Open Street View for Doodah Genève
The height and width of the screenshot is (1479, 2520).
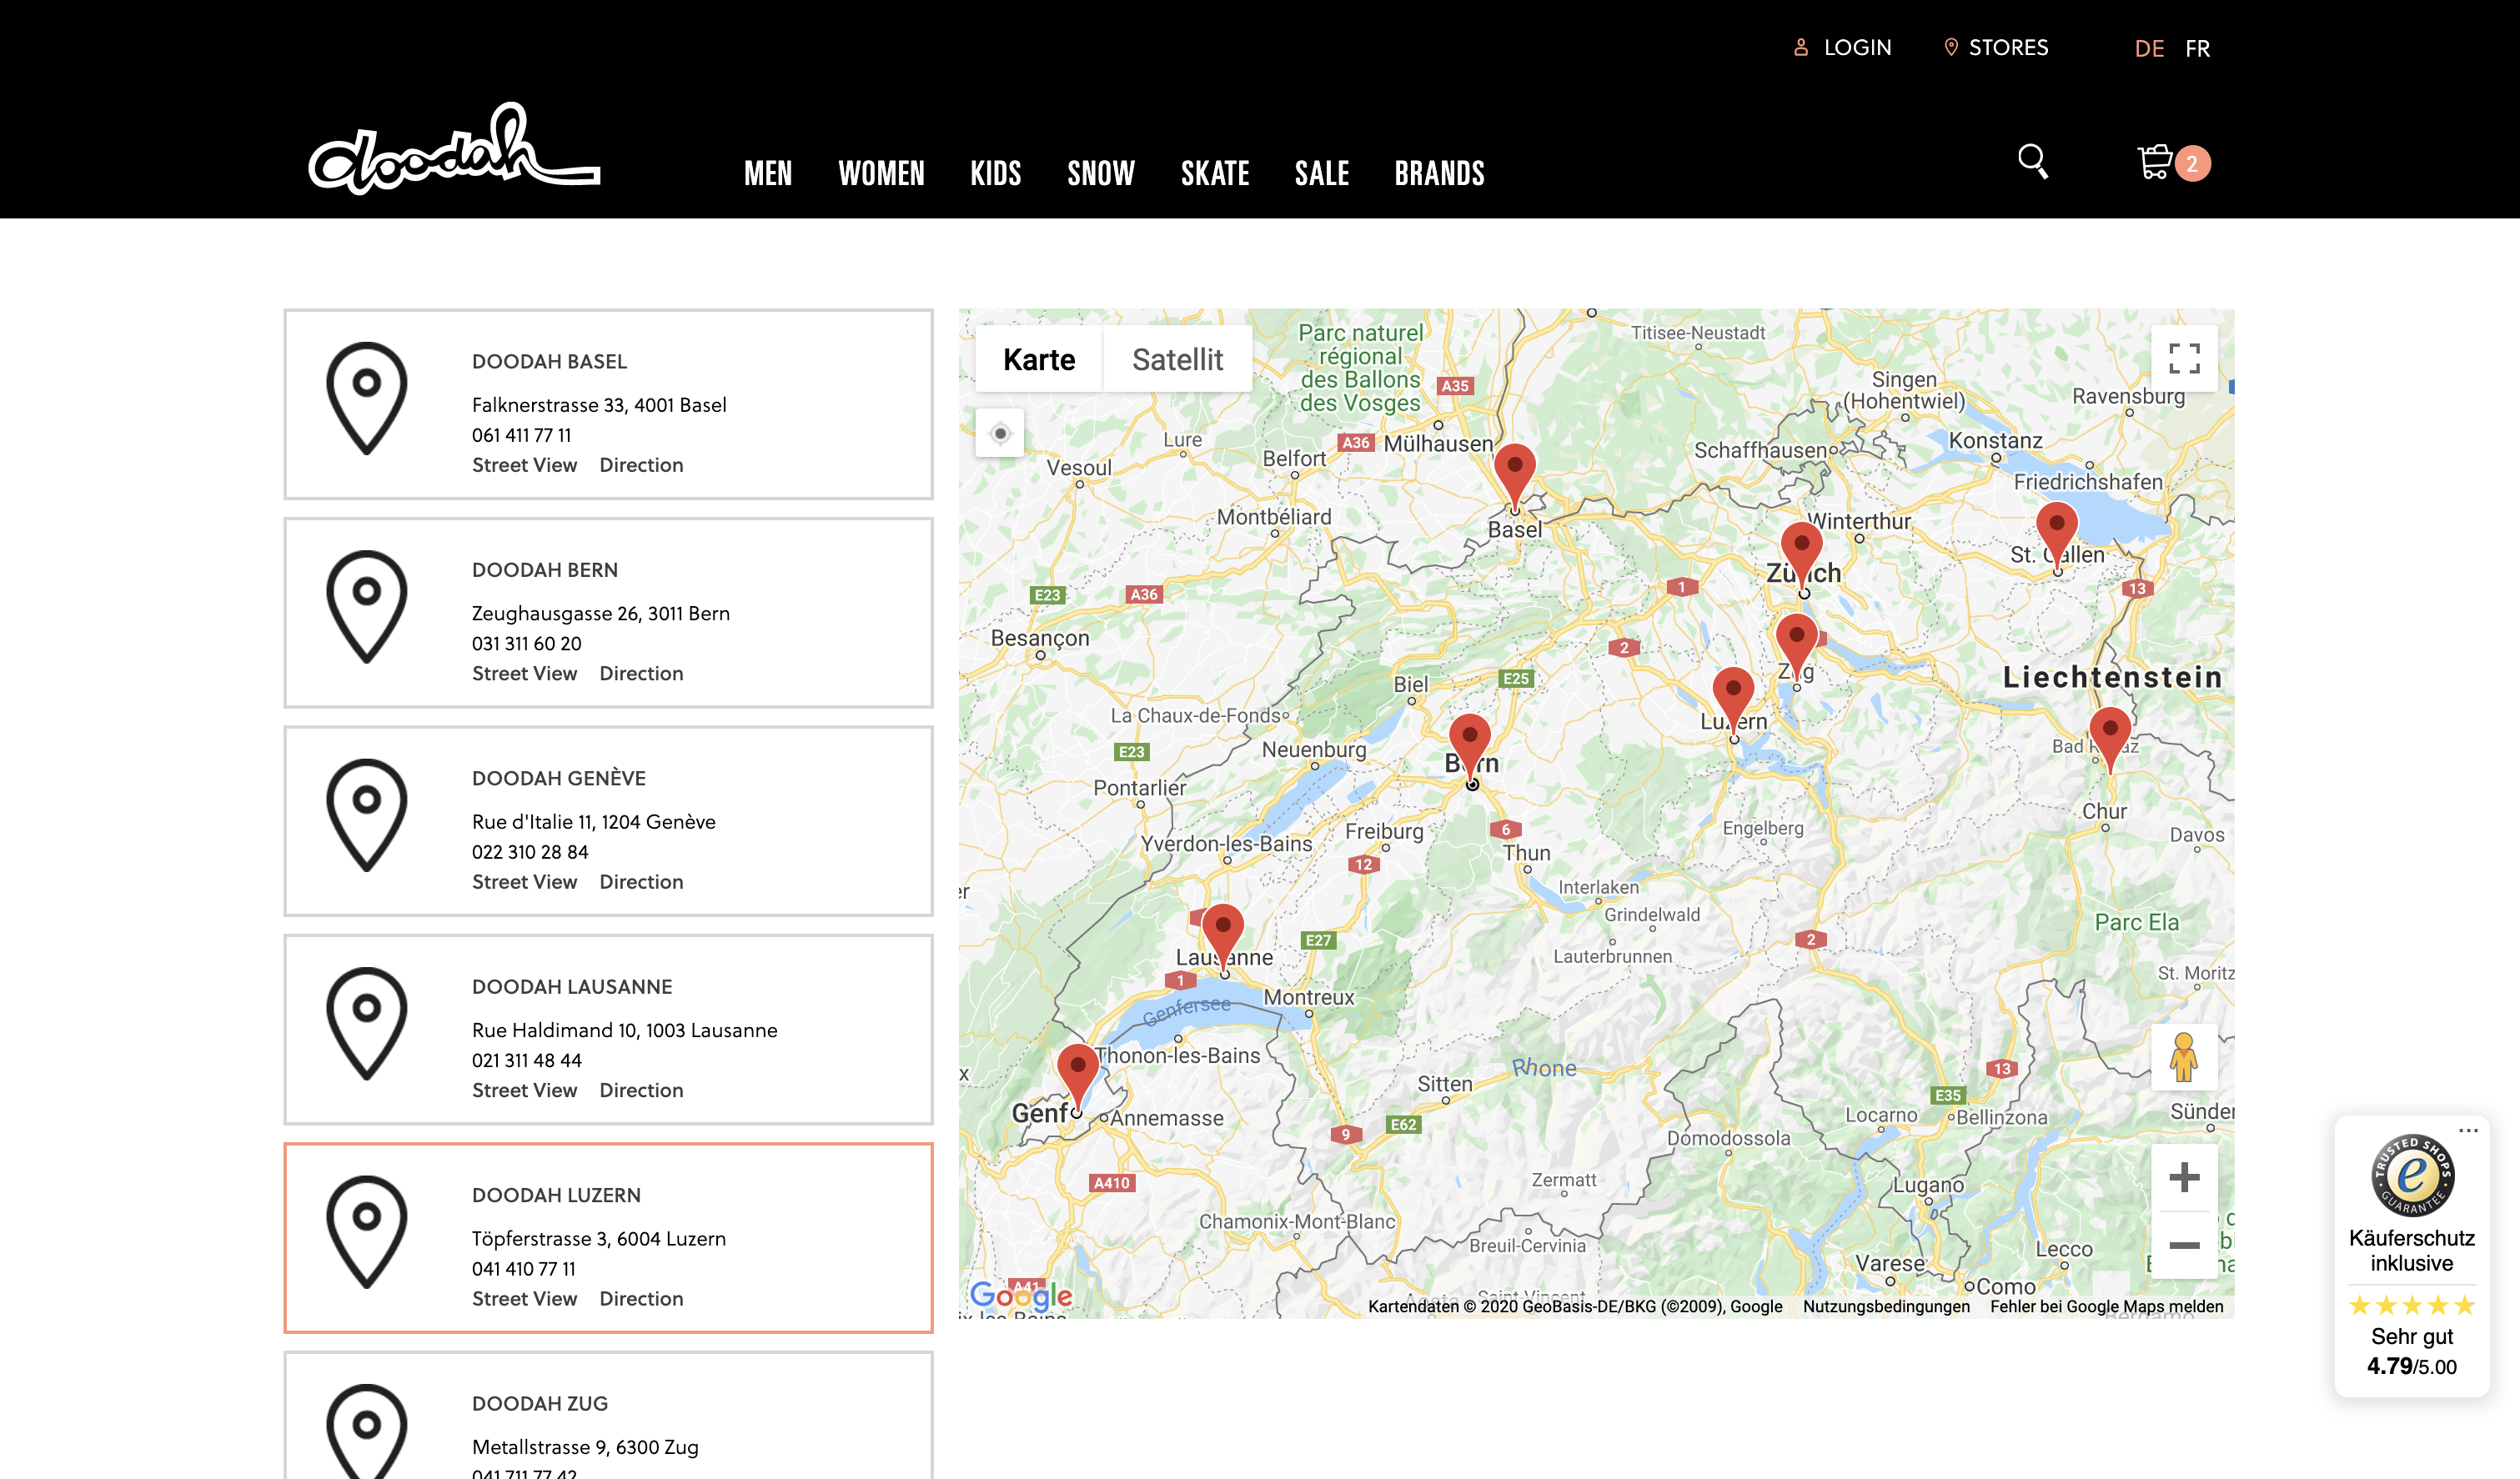click(x=524, y=882)
